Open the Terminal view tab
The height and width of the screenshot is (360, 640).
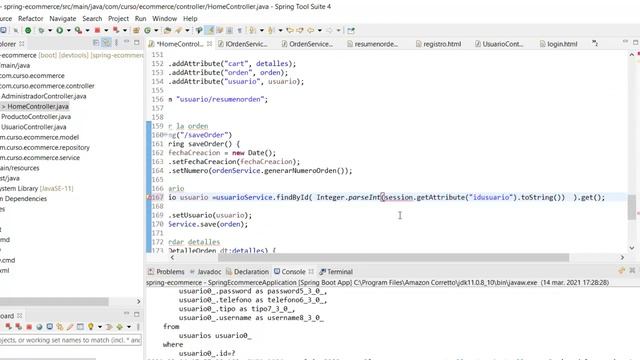point(336,272)
